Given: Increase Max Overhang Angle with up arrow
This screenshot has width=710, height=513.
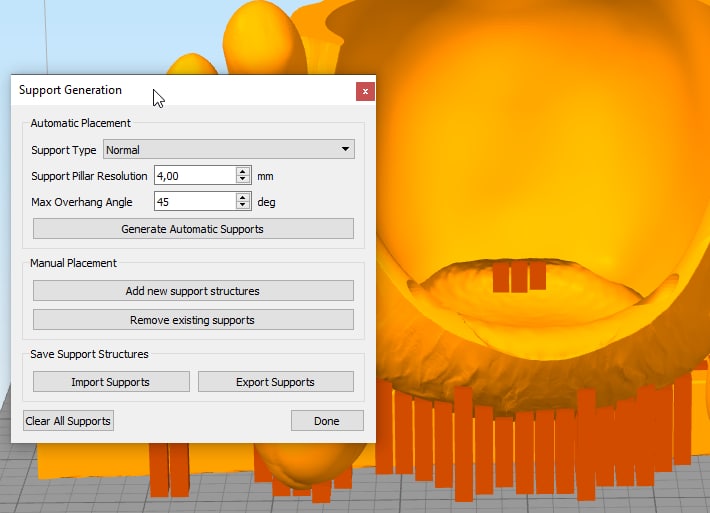Looking at the screenshot, I should [x=243, y=197].
